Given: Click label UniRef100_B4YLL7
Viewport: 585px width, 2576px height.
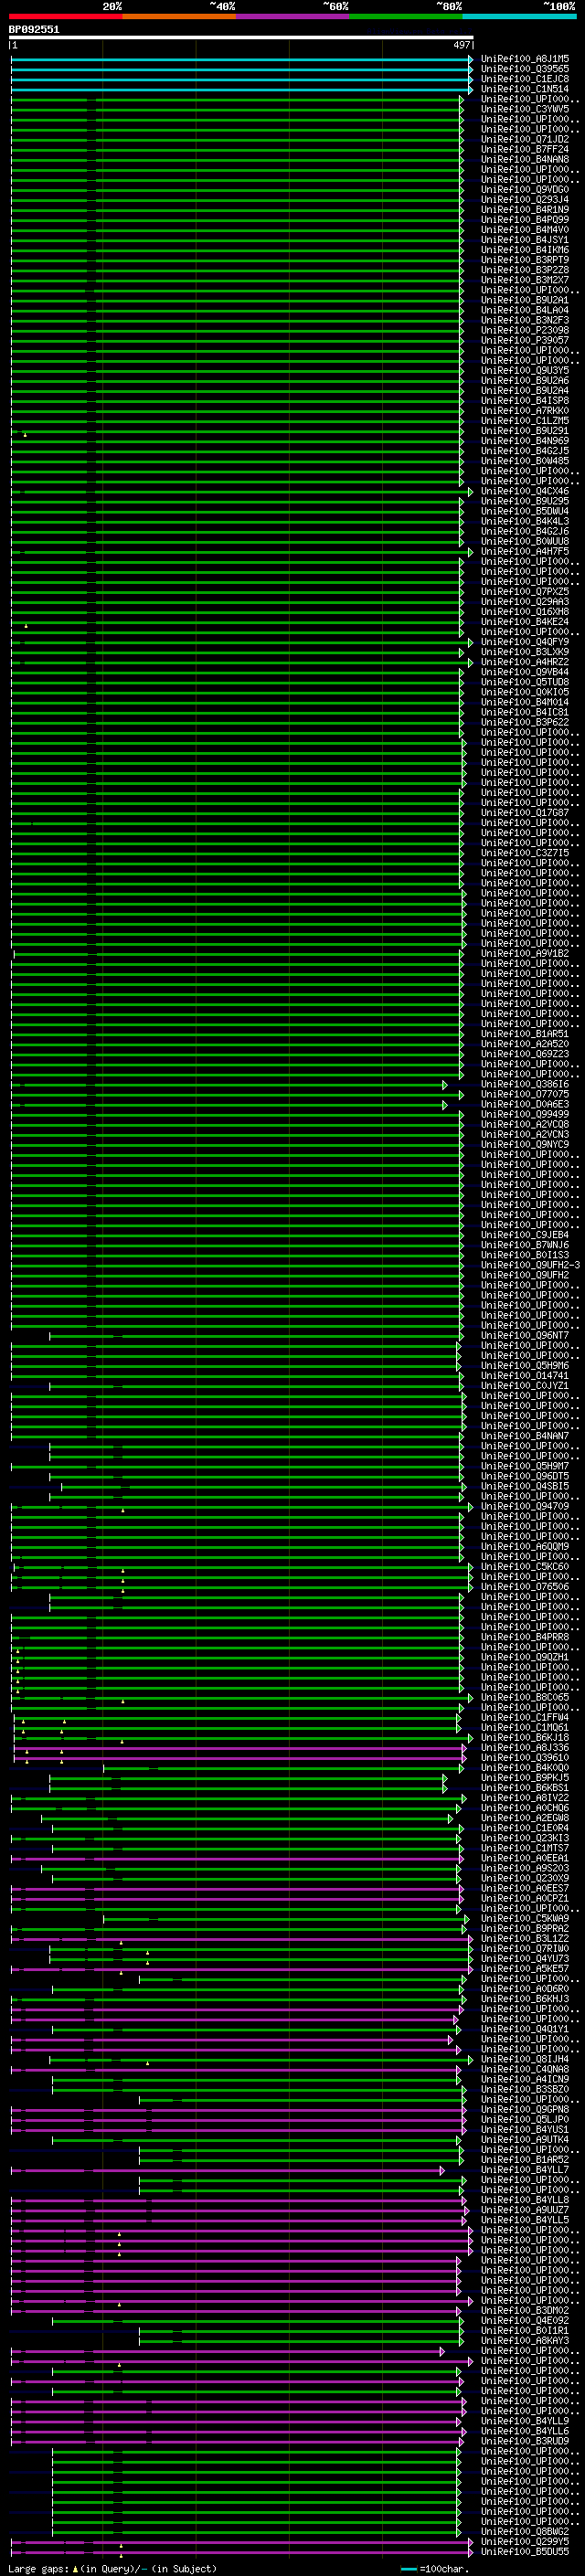Looking at the screenshot, I should (525, 2169).
